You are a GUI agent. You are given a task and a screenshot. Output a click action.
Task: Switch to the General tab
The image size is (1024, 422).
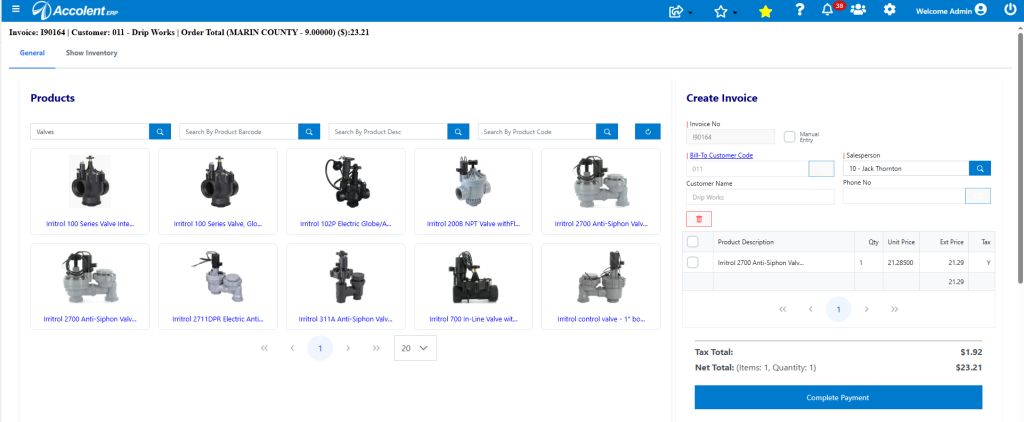coord(32,53)
